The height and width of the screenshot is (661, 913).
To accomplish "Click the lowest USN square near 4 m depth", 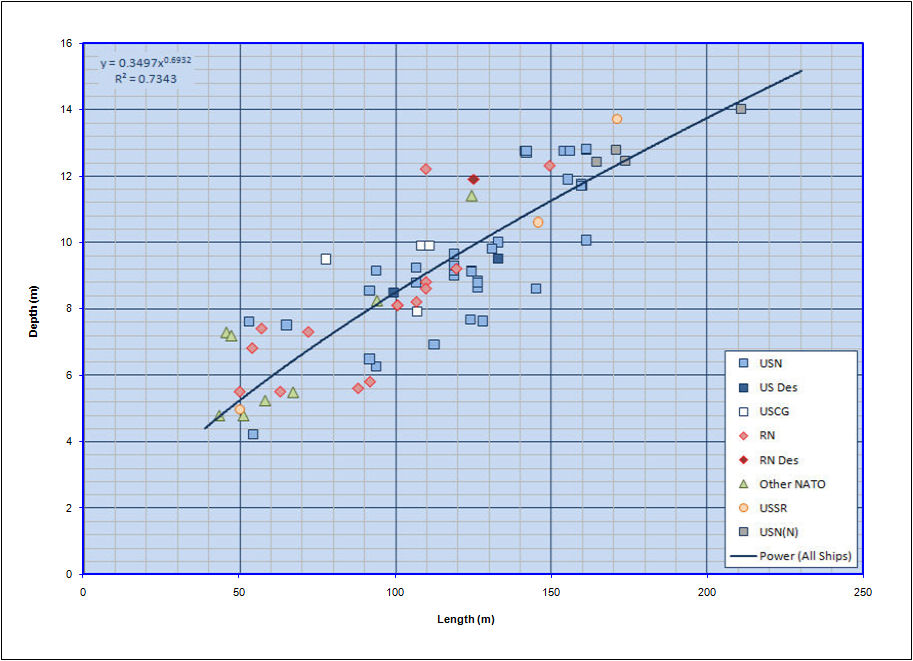I will pos(253,434).
